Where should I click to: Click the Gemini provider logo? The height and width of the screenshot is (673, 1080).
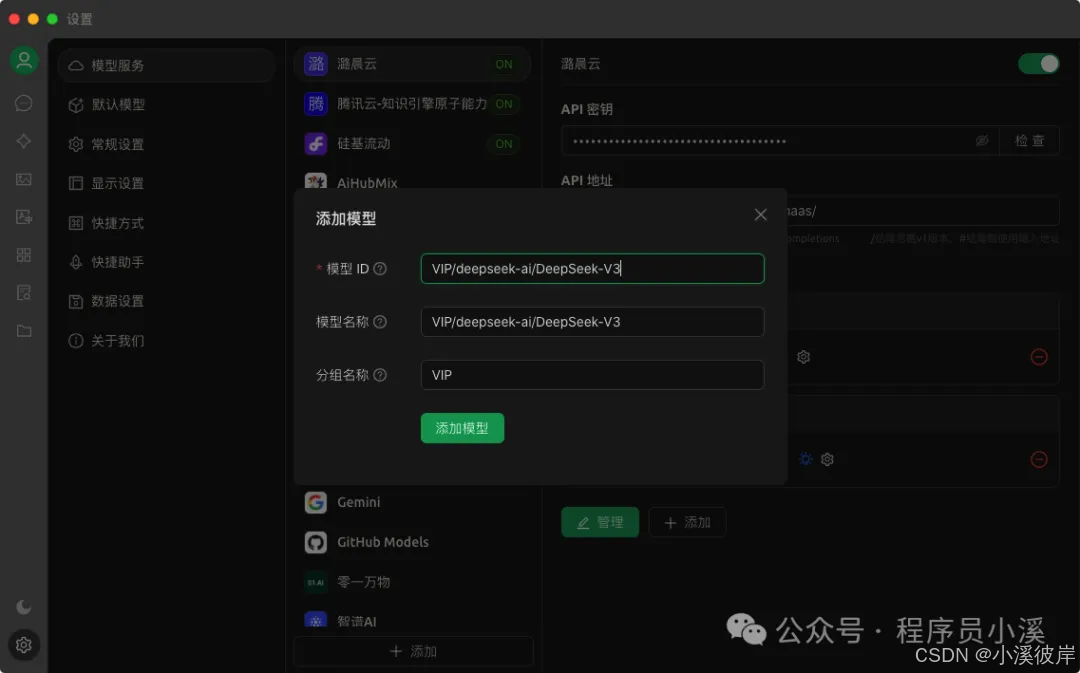click(316, 502)
